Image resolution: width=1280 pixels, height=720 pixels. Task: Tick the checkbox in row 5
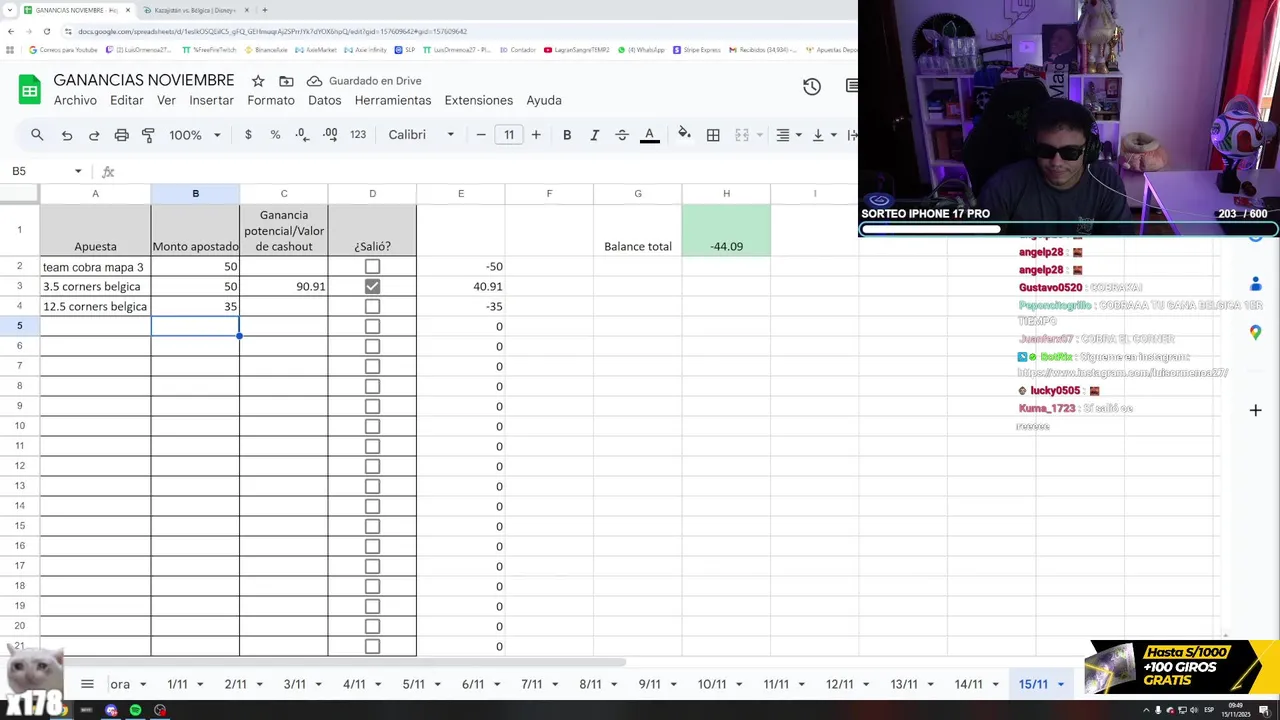pyautogui.click(x=372, y=326)
